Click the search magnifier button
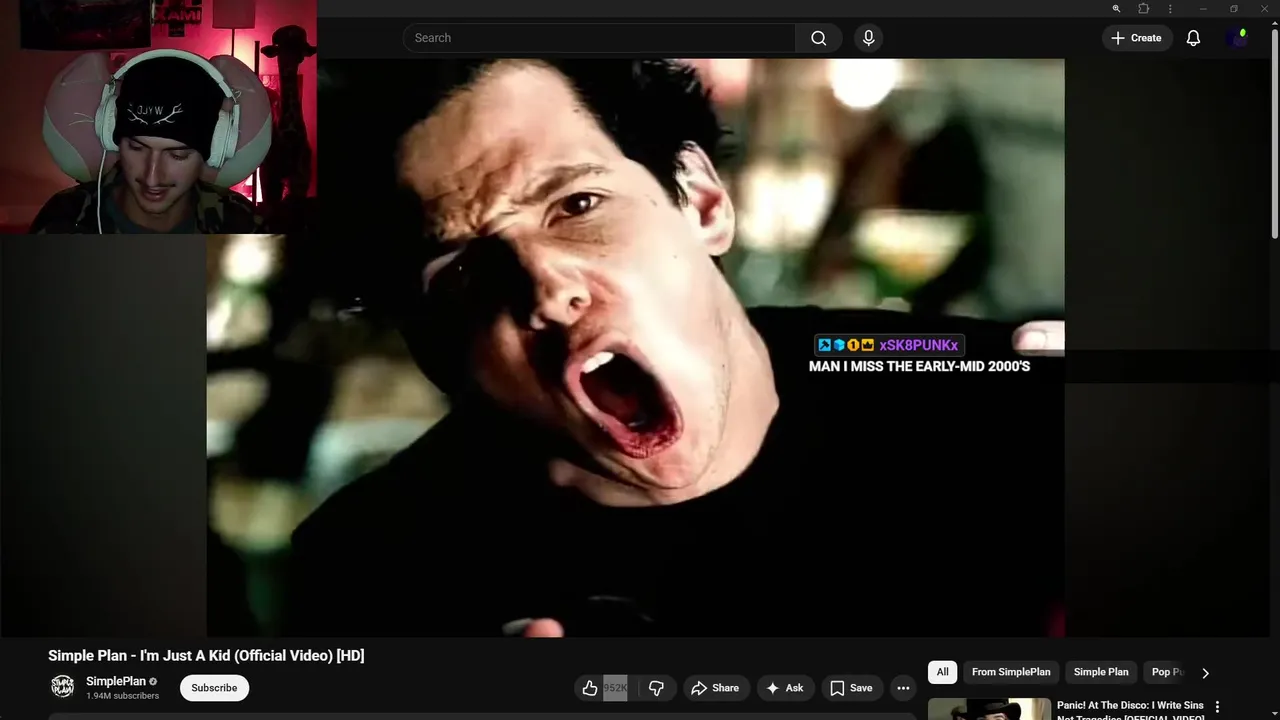The image size is (1280, 720). [x=819, y=38]
